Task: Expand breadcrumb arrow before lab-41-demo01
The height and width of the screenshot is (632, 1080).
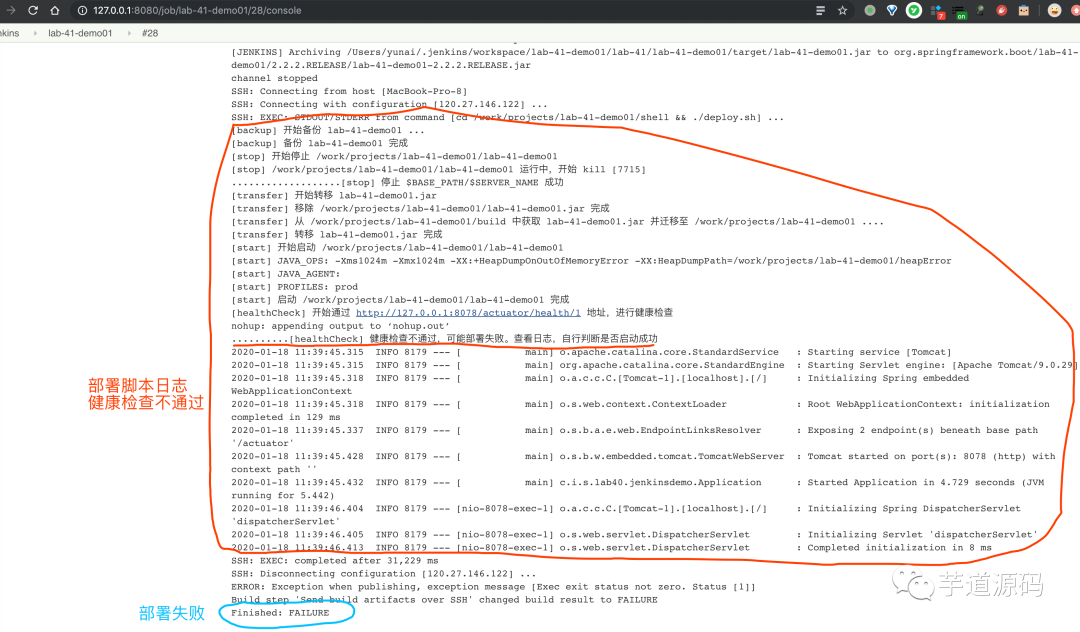Action: tap(34, 33)
